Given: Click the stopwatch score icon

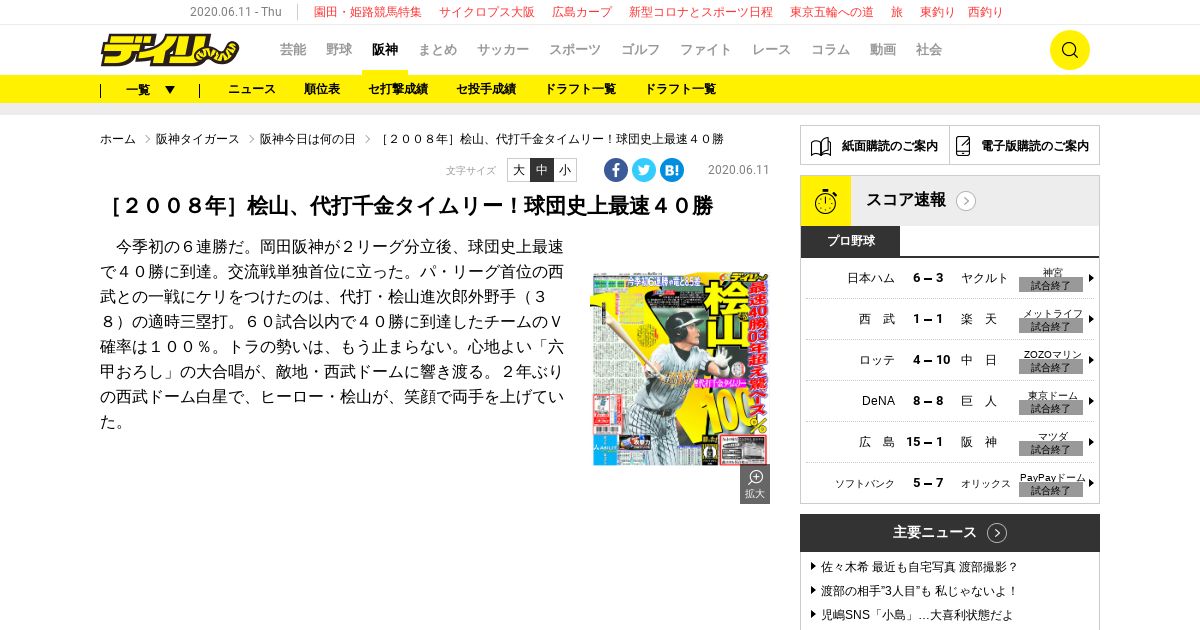Looking at the screenshot, I should click(x=826, y=201).
